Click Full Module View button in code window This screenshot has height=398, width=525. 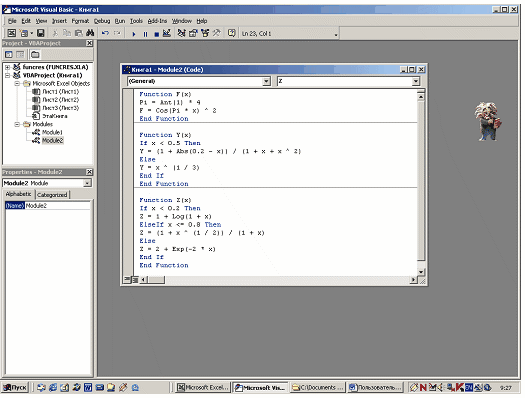coord(135,280)
